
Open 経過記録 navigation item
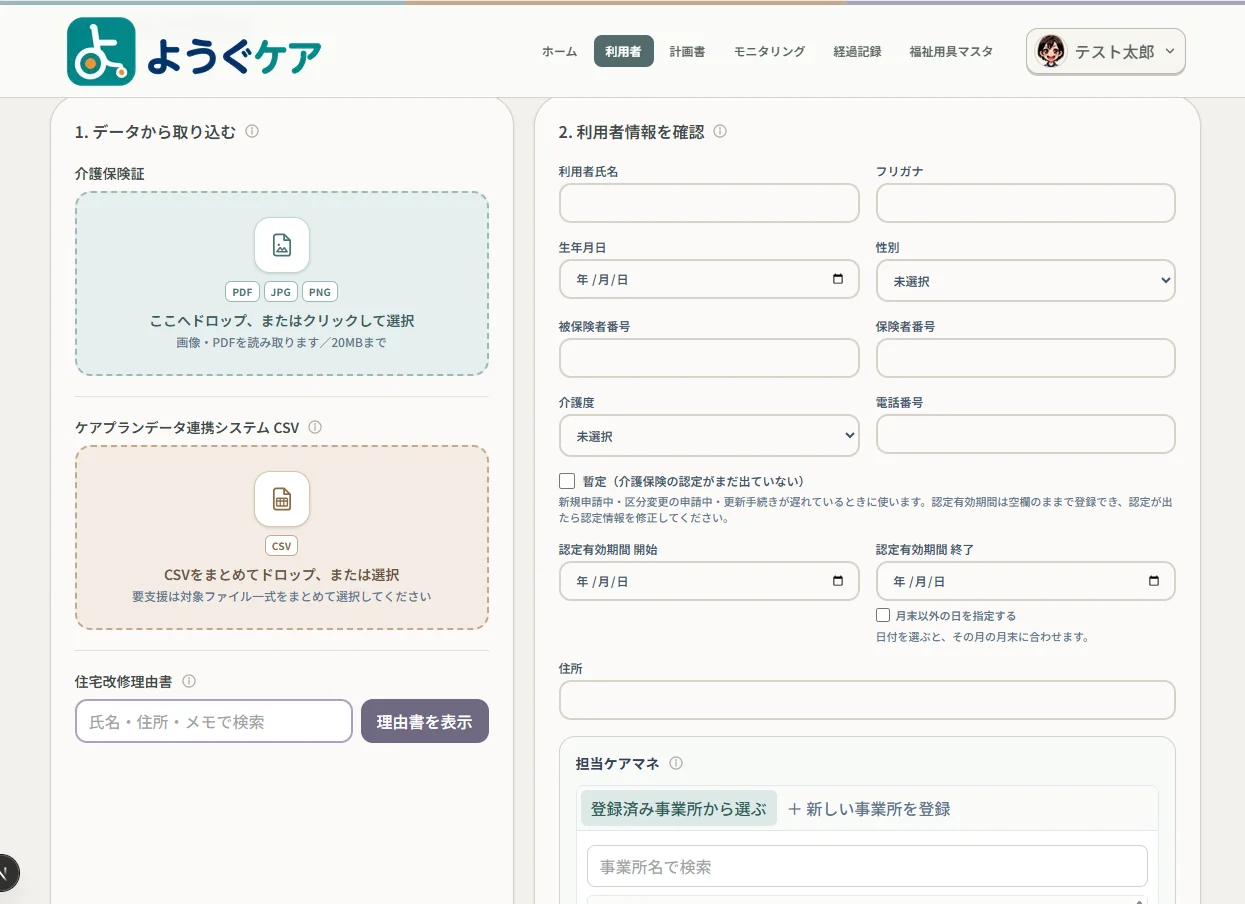point(857,51)
